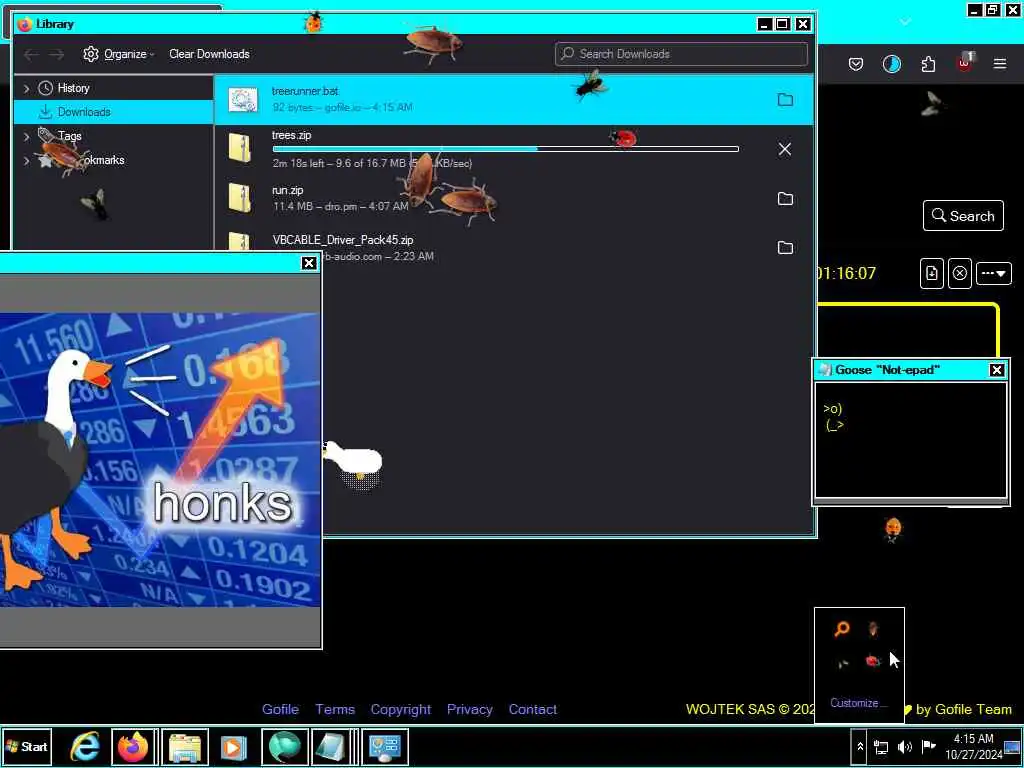Open the uBlock Origin extension icon

pyautogui.click(x=965, y=63)
